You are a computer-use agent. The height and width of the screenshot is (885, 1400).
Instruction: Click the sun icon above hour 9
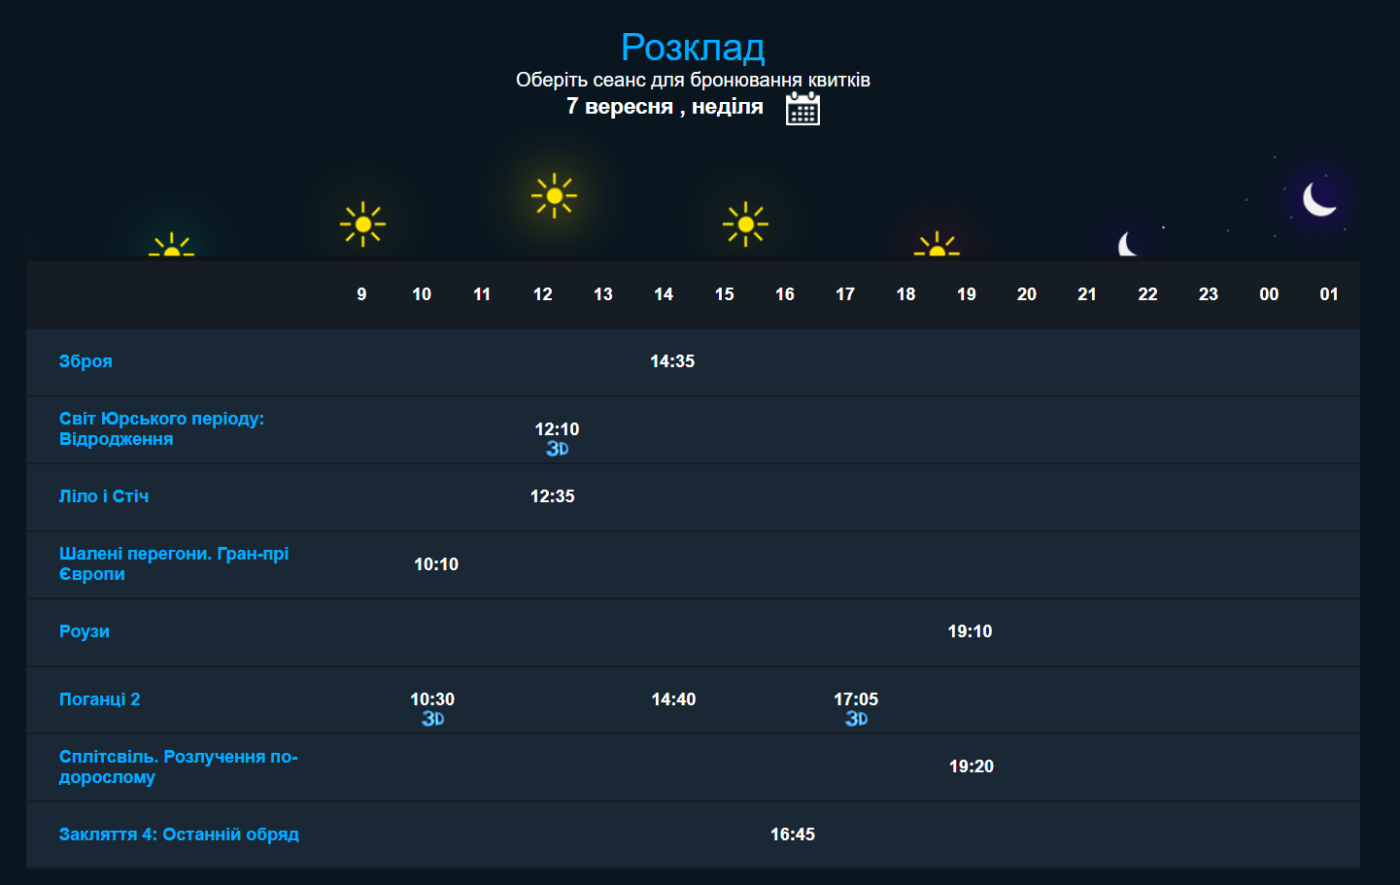pos(362,224)
